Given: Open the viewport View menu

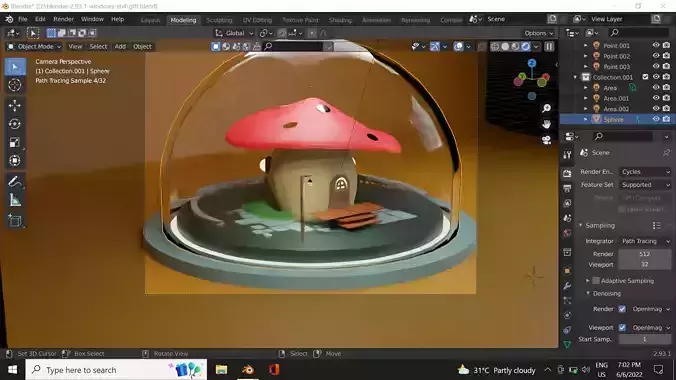Looking at the screenshot, I should point(75,47).
